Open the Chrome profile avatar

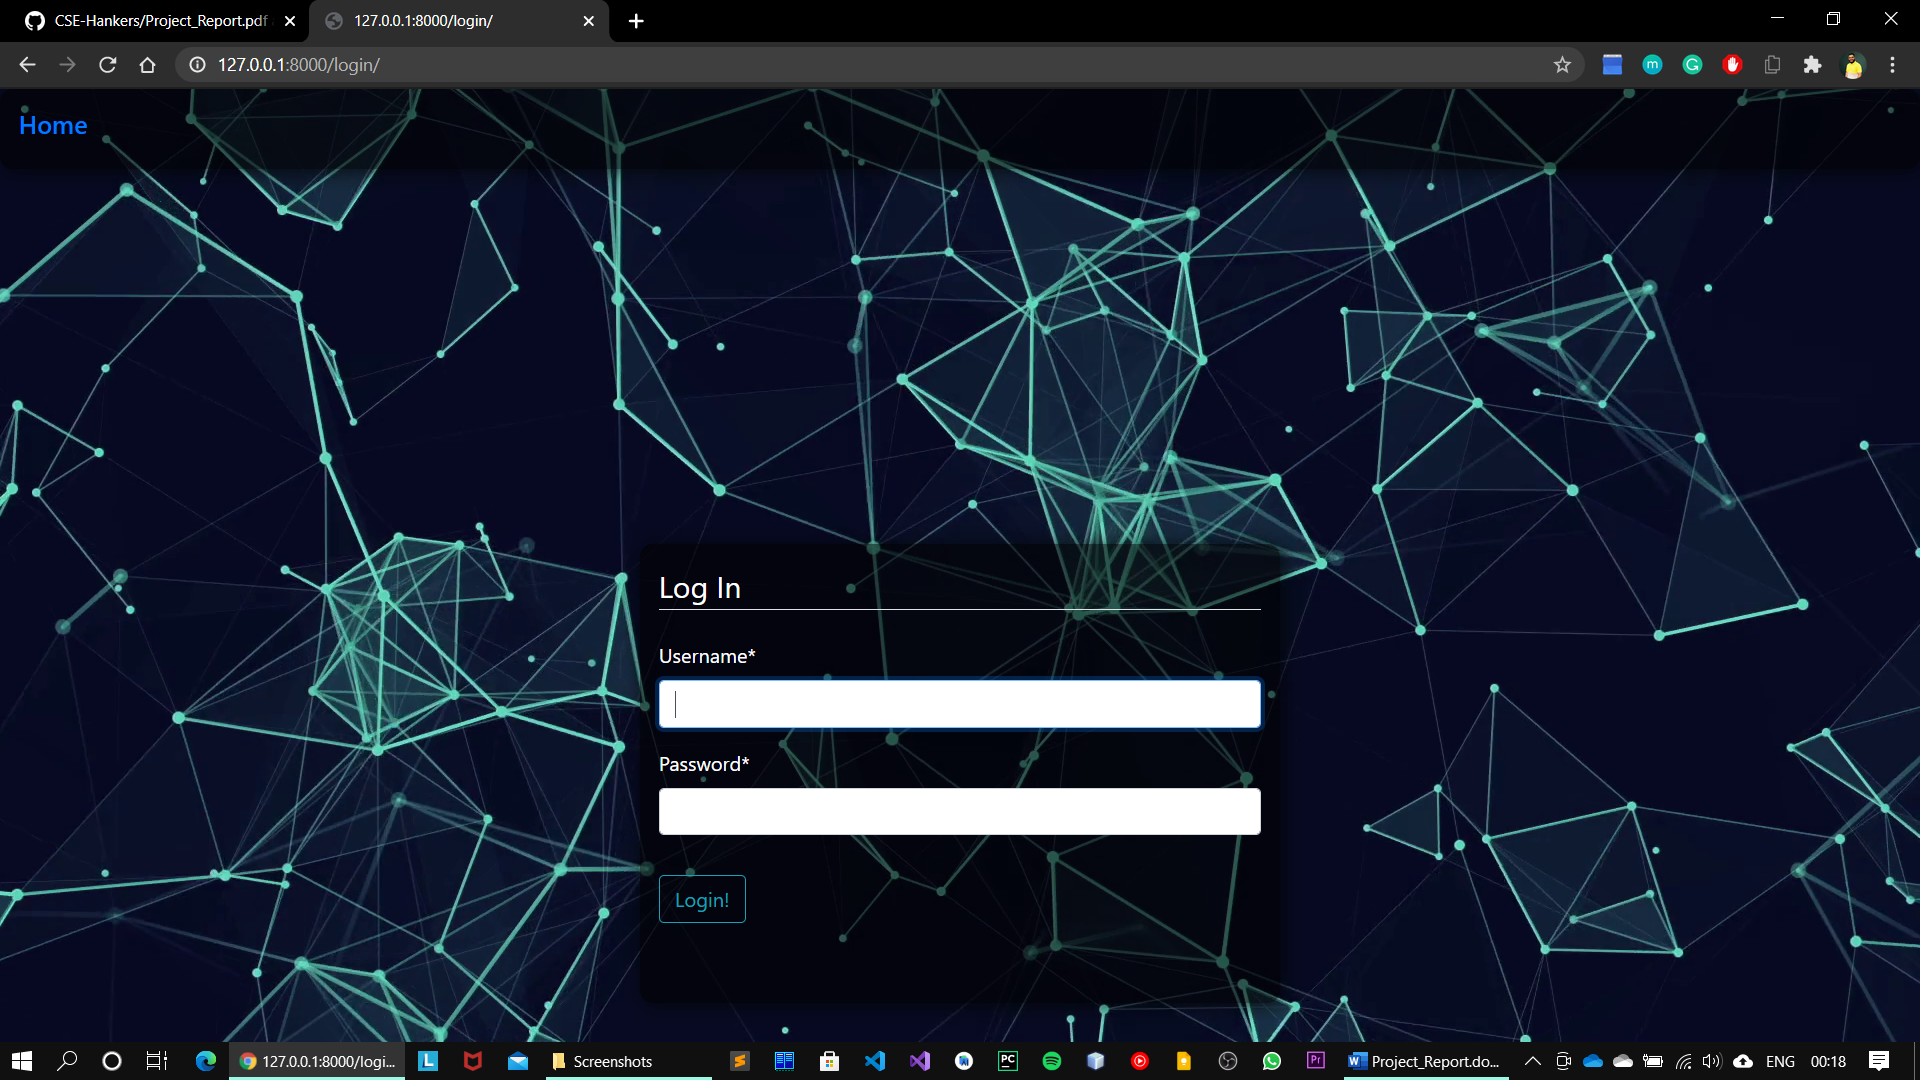pyautogui.click(x=1853, y=65)
